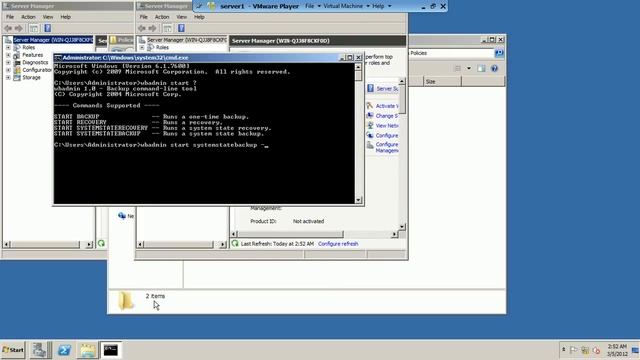
Task: Open Help menu in the middle Server Manager window
Action: (x=199, y=17)
